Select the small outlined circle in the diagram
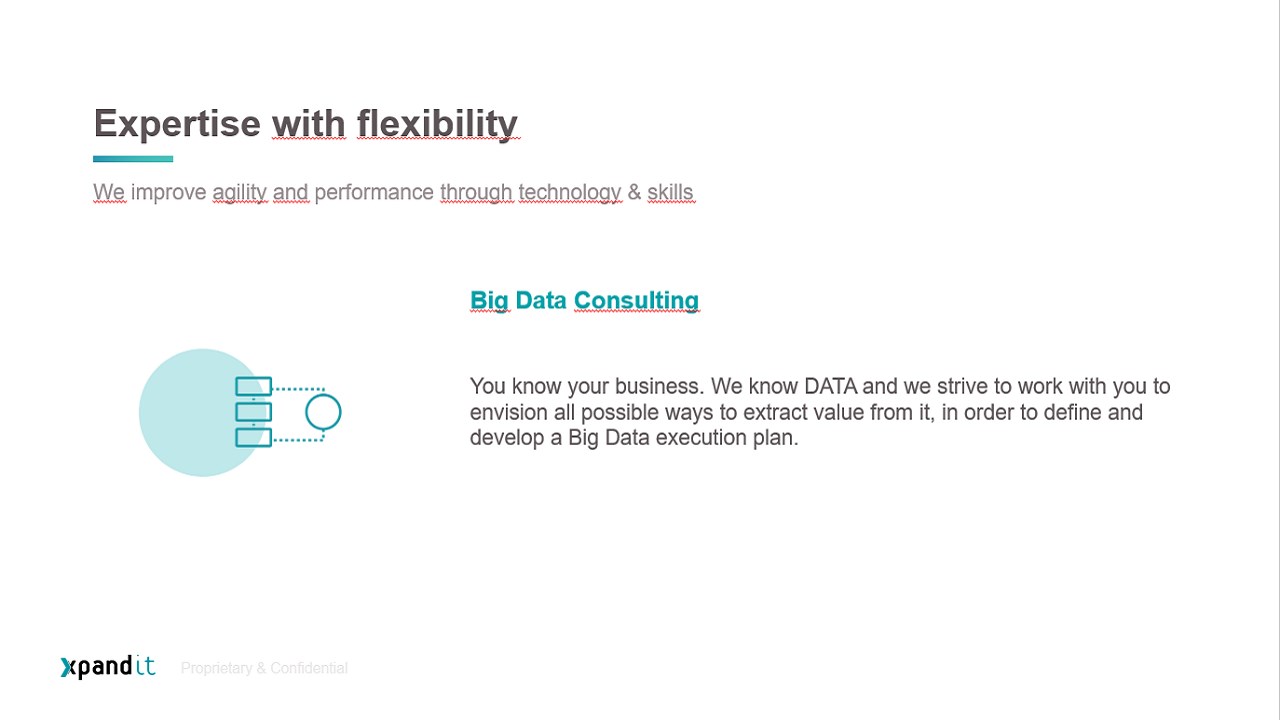 (x=323, y=412)
